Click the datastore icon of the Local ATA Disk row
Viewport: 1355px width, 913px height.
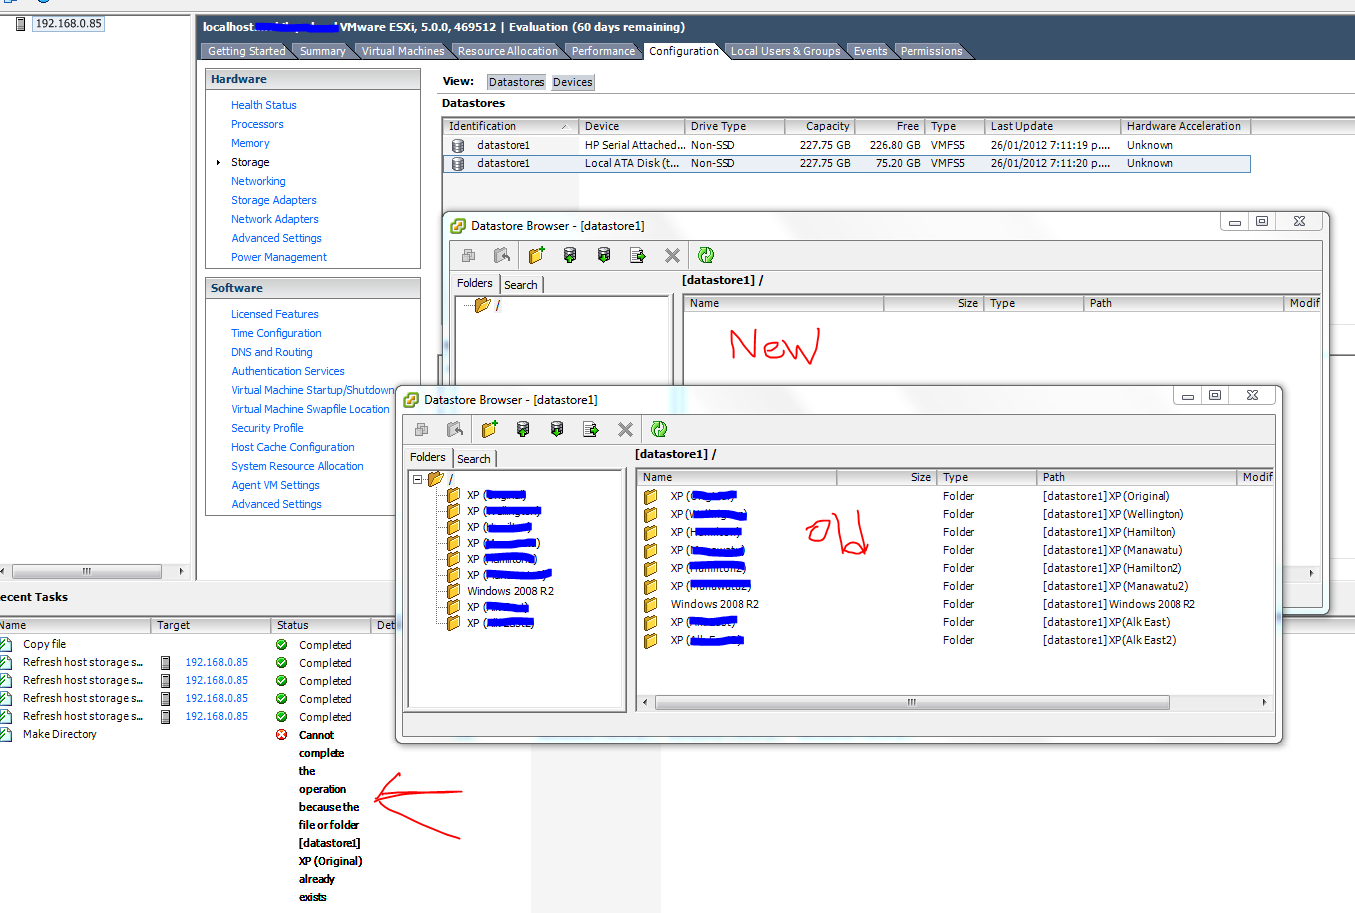click(458, 163)
